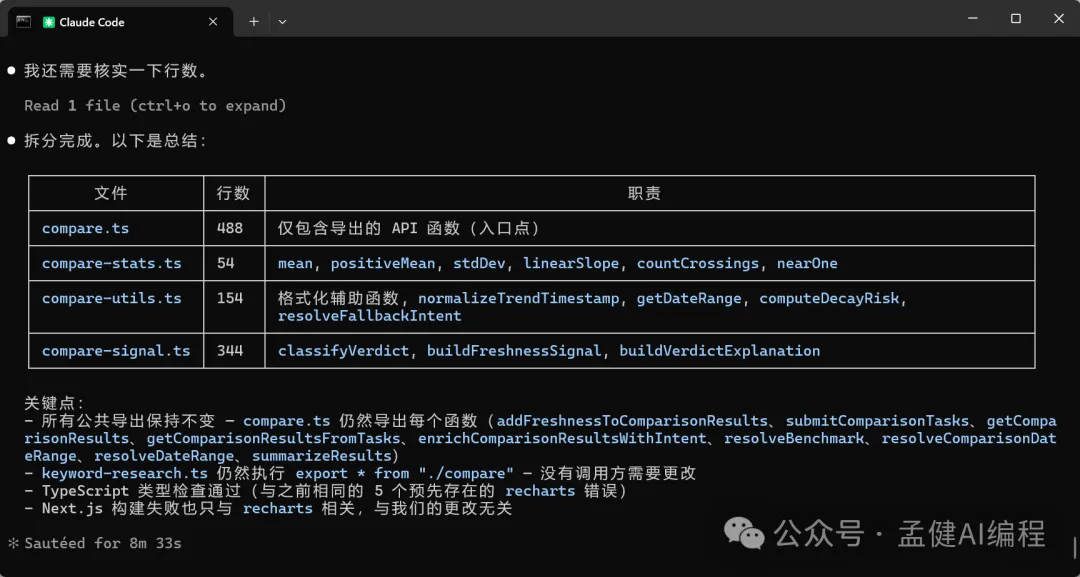Click the bullet before 拆分完成 message
Viewport: 1080px width, 577px height.
(12, 141)
